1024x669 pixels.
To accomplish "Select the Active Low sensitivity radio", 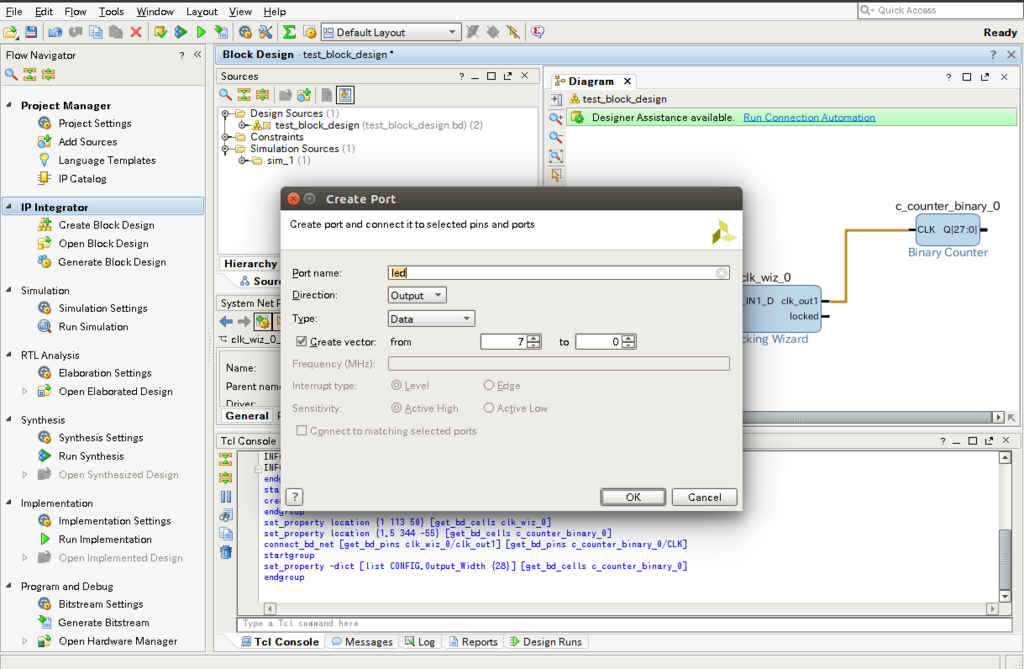I will point(488,408).
